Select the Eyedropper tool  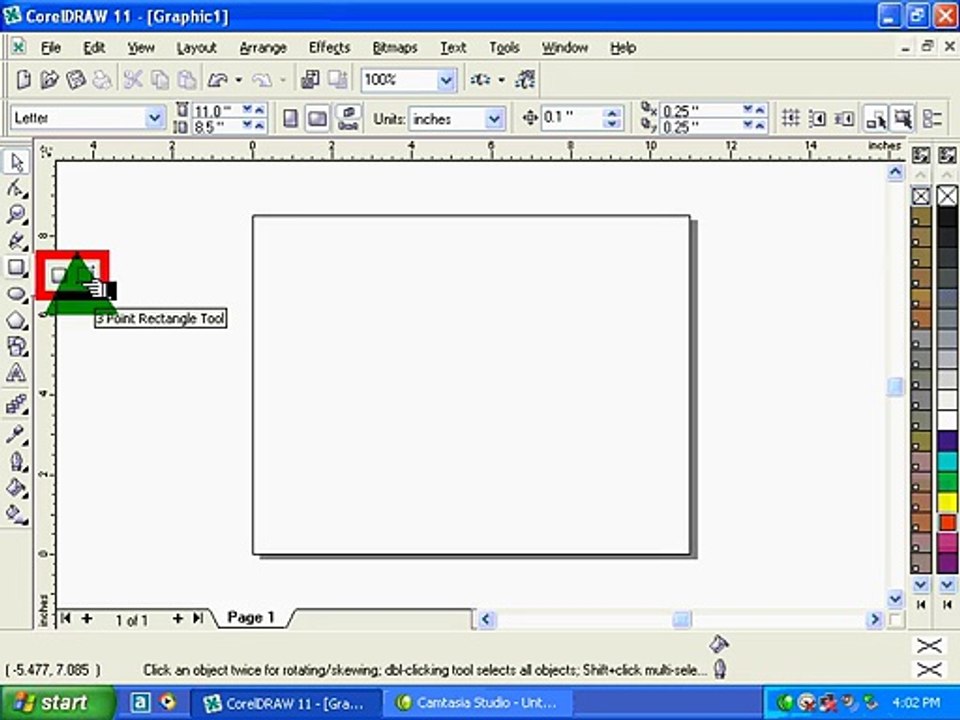[x=17, y=435]
